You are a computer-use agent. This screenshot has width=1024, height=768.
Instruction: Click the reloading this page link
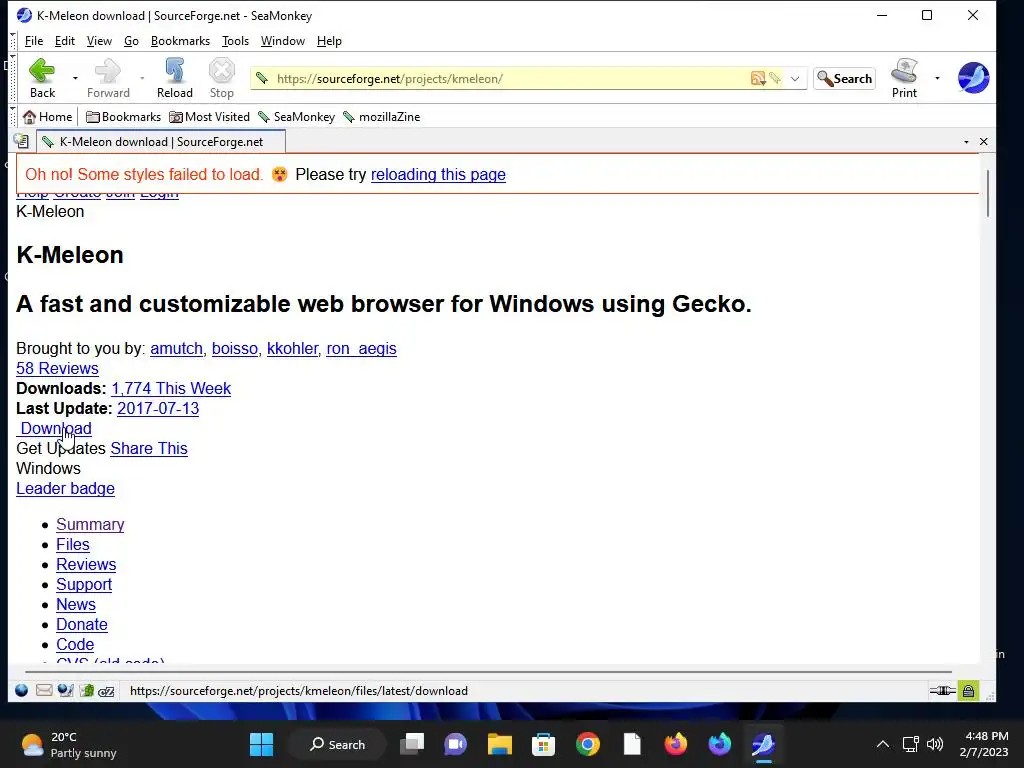(438, 174)
